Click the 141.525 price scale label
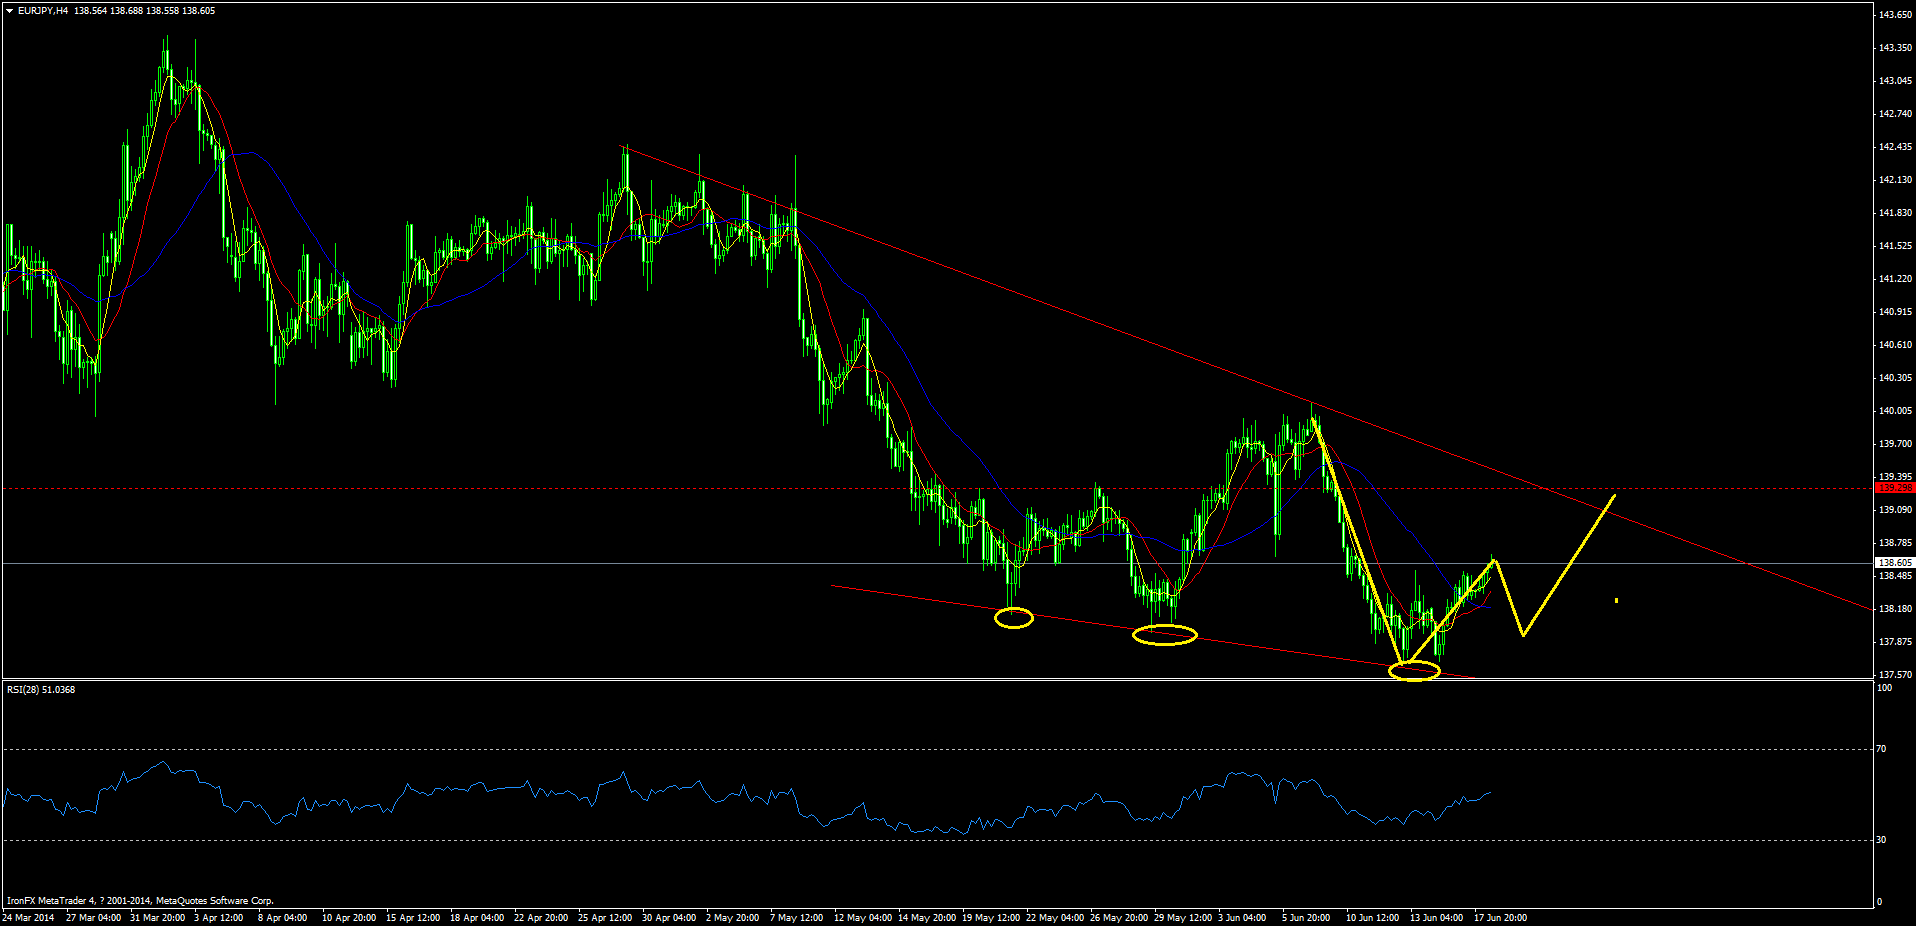Screen dimensions: 1916x926 coord(1895,246)
